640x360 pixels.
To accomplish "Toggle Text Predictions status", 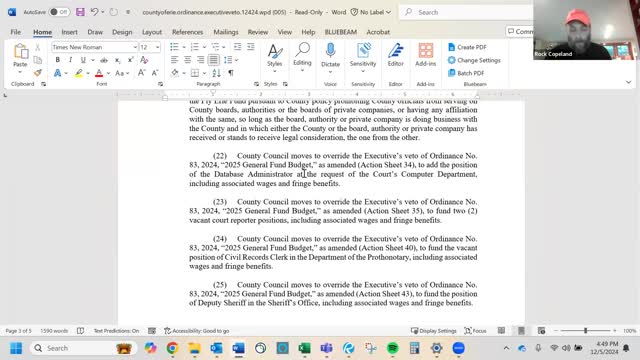I will click(x=116, y=331).
